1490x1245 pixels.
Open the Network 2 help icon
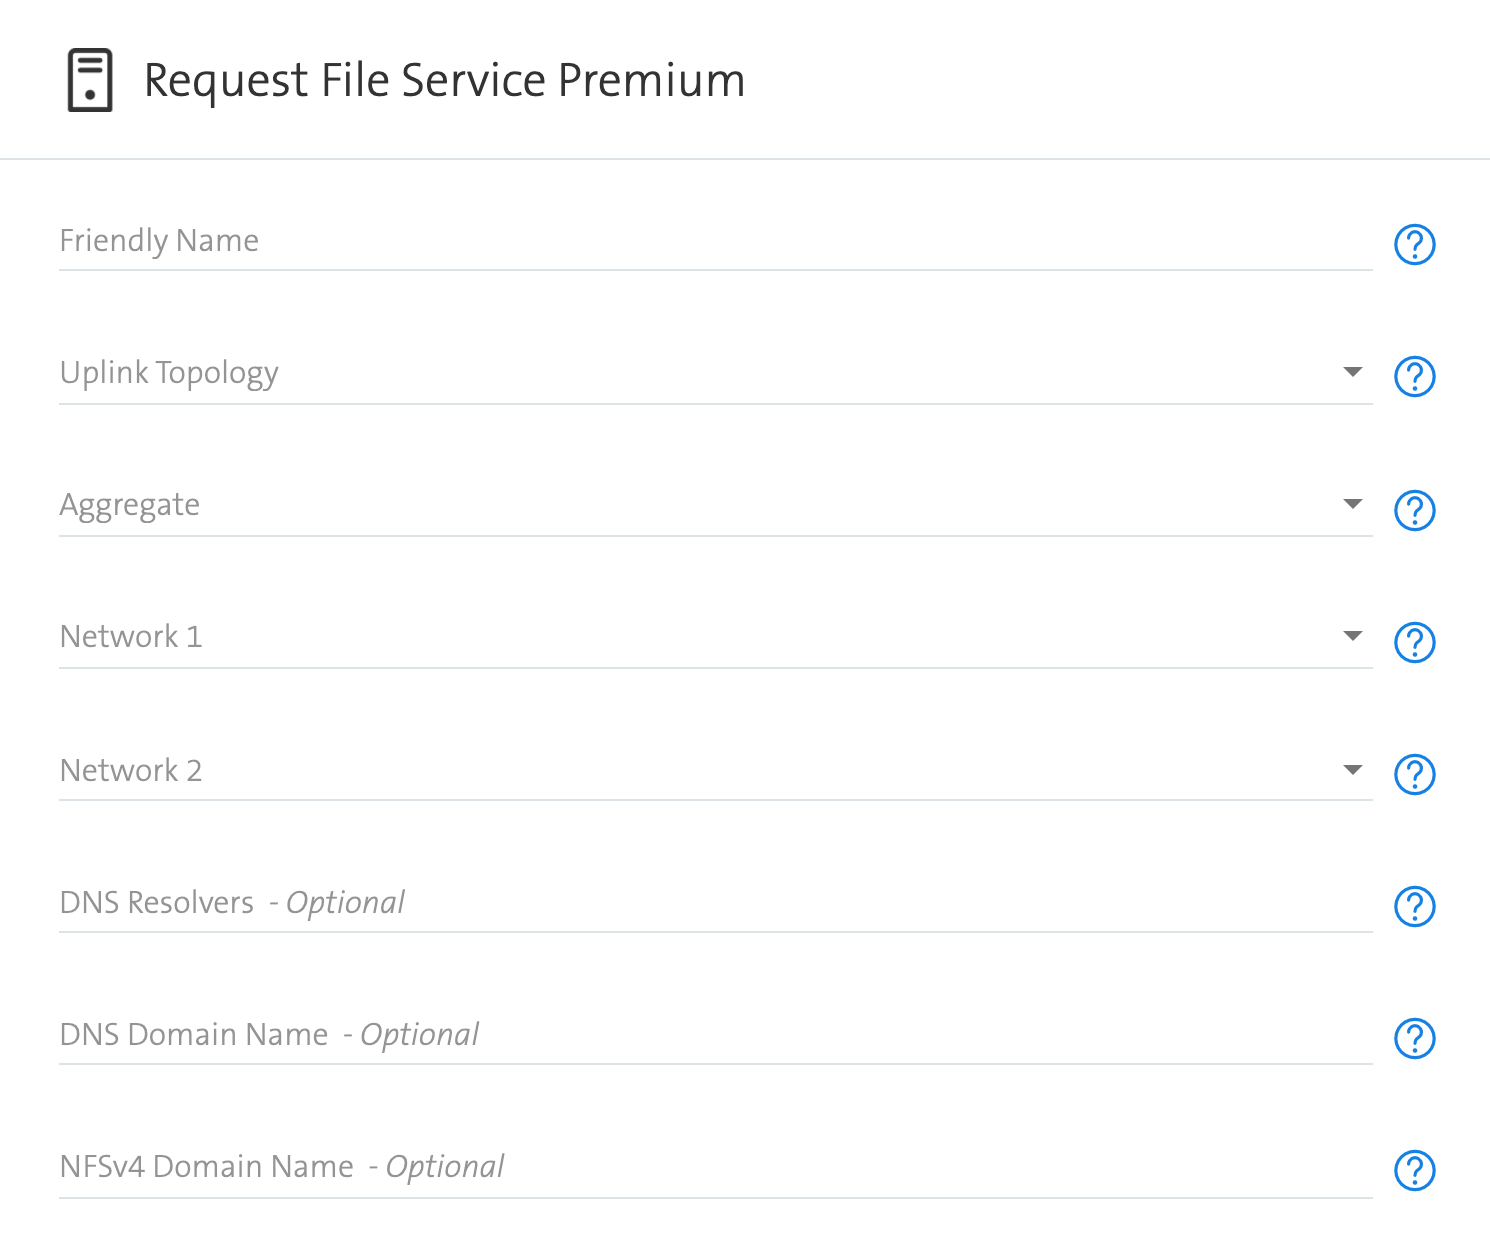point(1414,774)
